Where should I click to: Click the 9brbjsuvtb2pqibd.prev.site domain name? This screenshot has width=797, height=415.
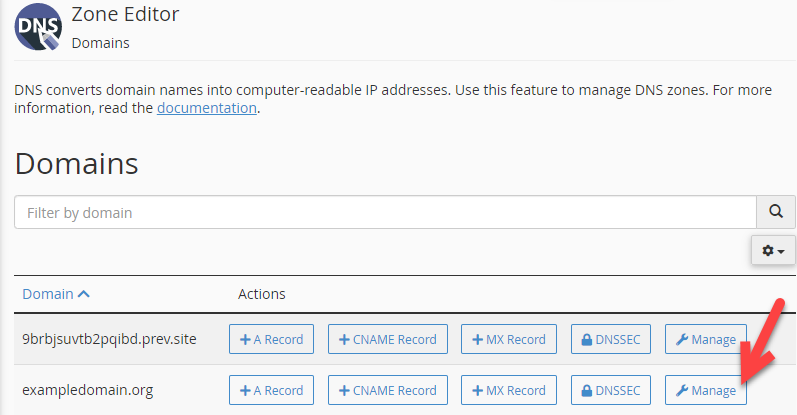click(109, 339)
